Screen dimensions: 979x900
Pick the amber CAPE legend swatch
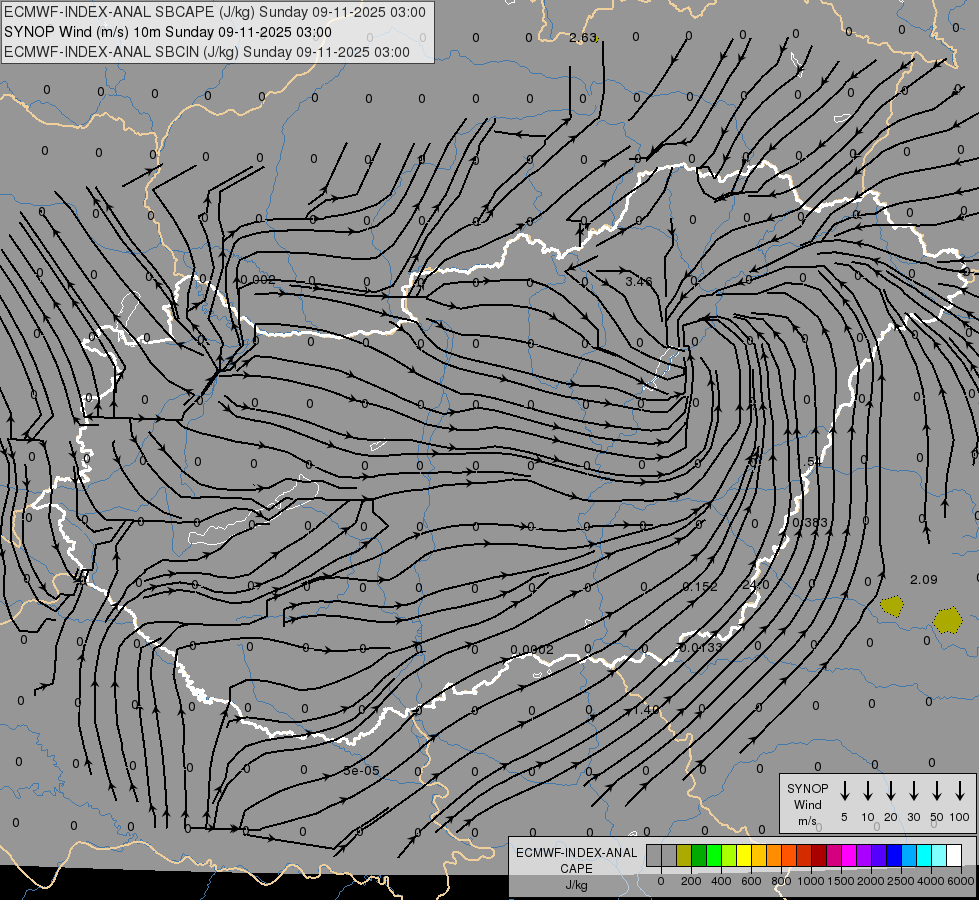[759, 855]
